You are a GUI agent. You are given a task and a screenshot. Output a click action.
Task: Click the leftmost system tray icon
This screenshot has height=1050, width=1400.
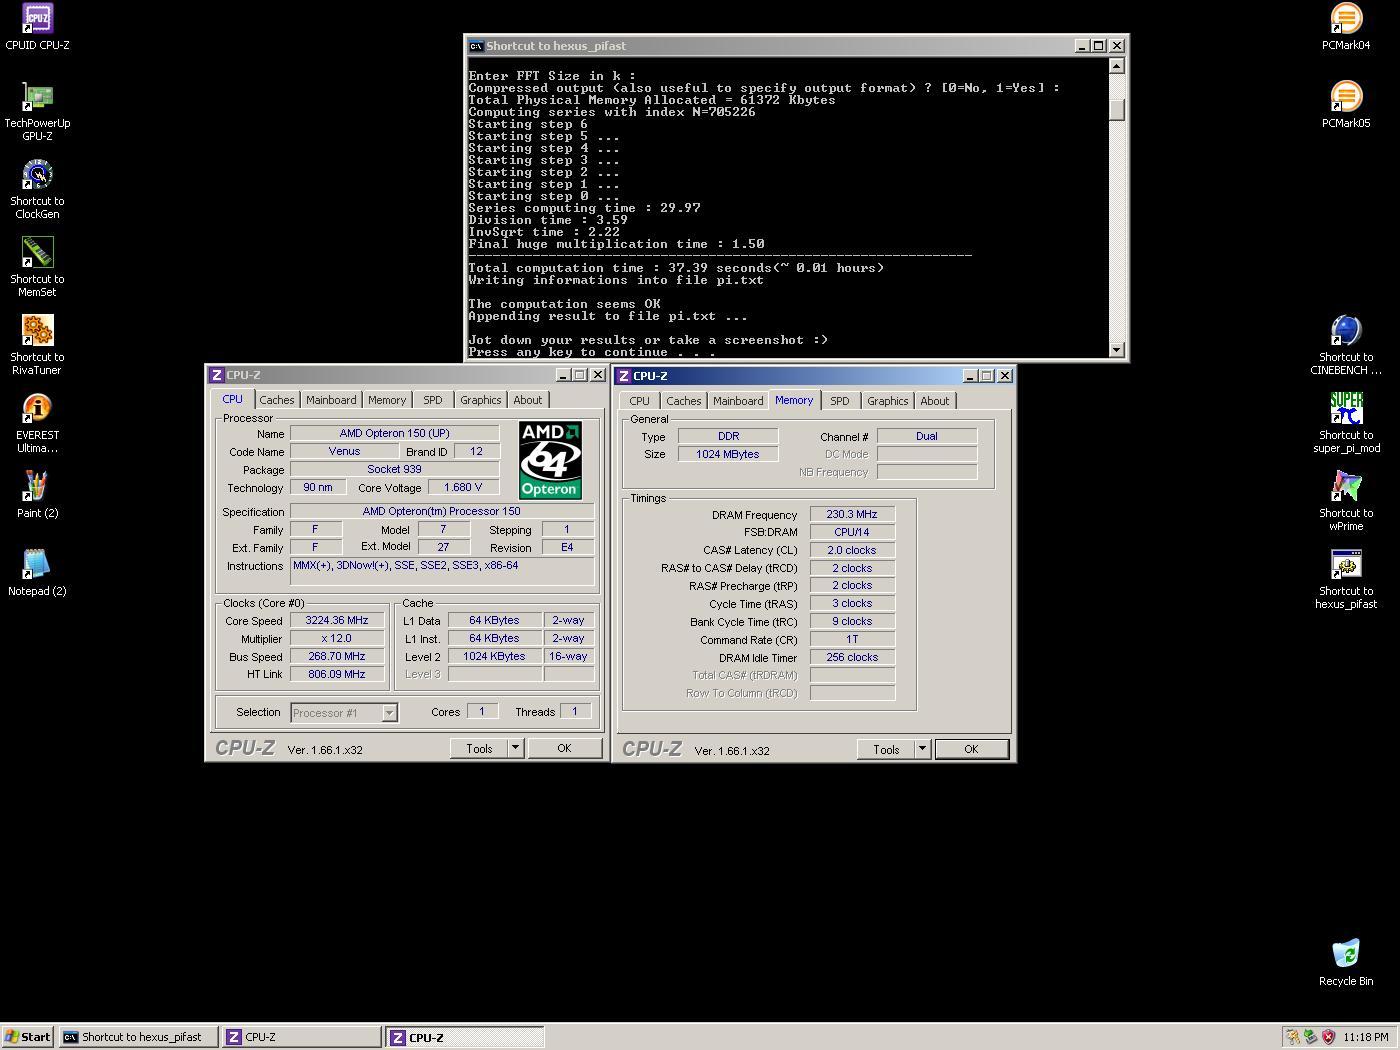1293,1037
